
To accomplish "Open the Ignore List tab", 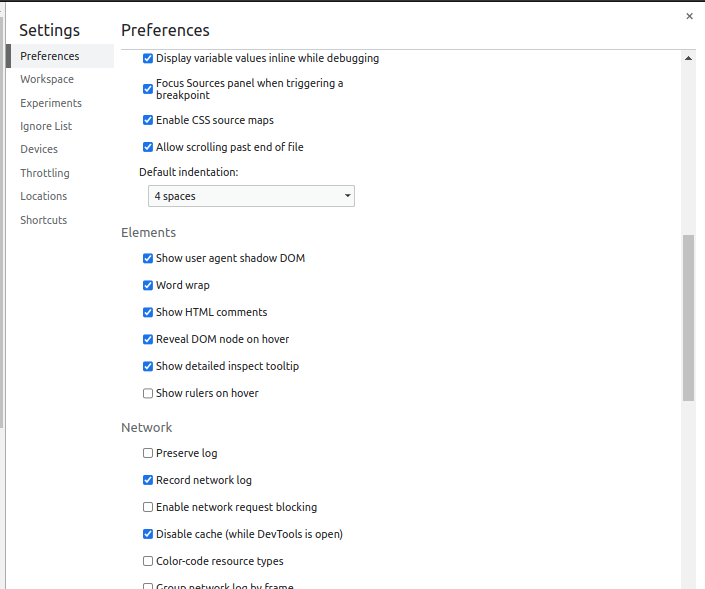I will click(x=46, y=126).
